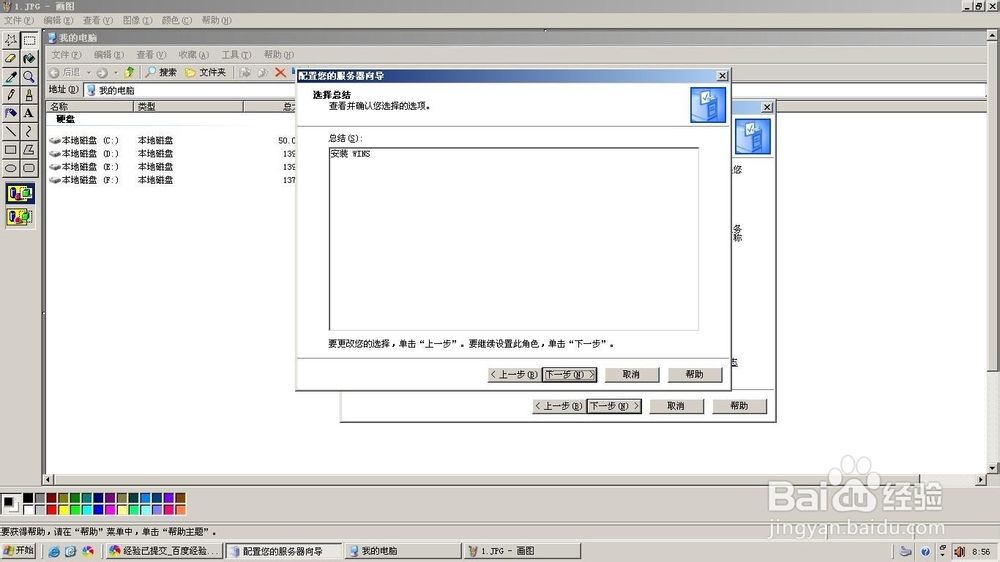This screenshot has width=1000, height=562.
Task: Pick the Text tool
Action: (x=29, y=114)
